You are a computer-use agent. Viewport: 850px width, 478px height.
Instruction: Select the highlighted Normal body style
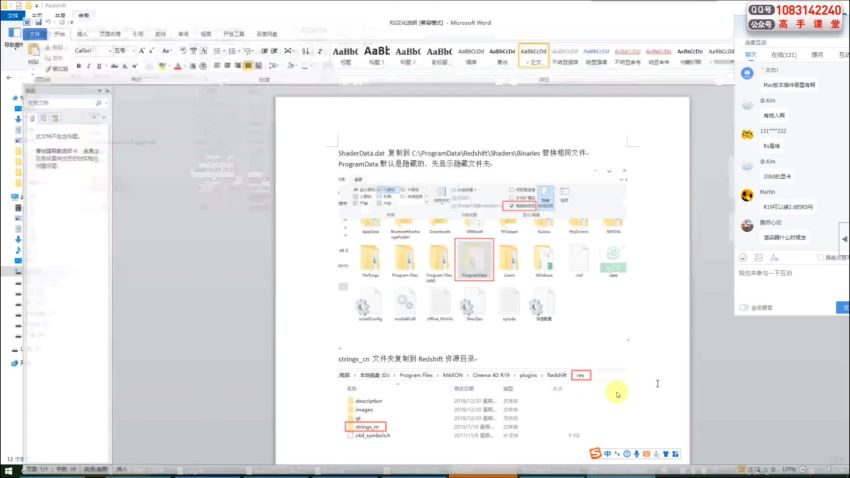(x=533, y=55)
